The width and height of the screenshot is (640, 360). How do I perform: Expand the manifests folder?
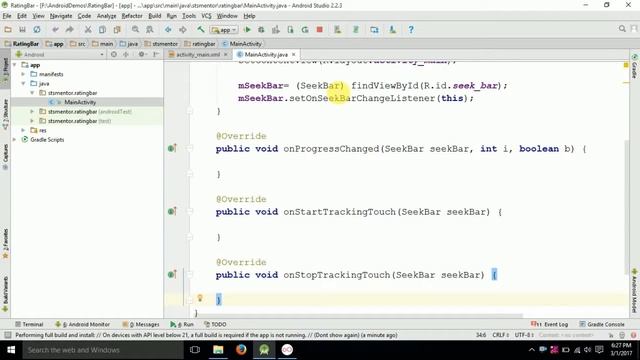[23, 74]
